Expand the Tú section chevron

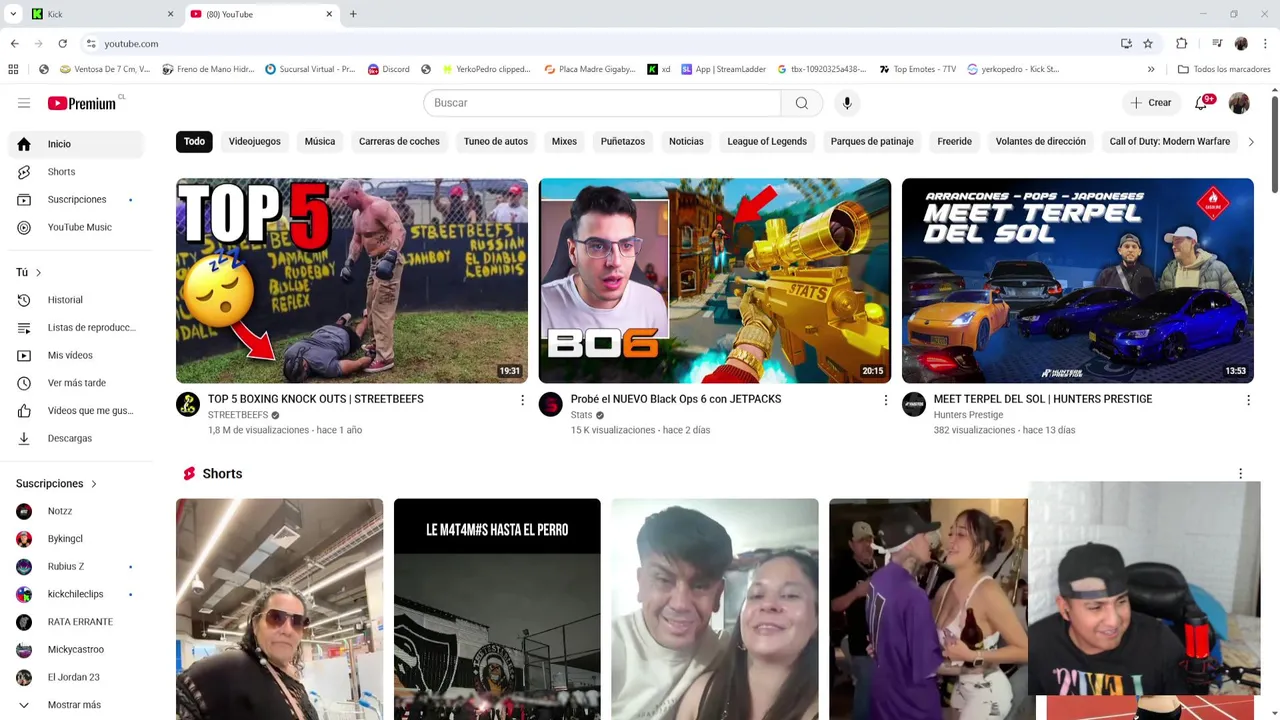39,273
